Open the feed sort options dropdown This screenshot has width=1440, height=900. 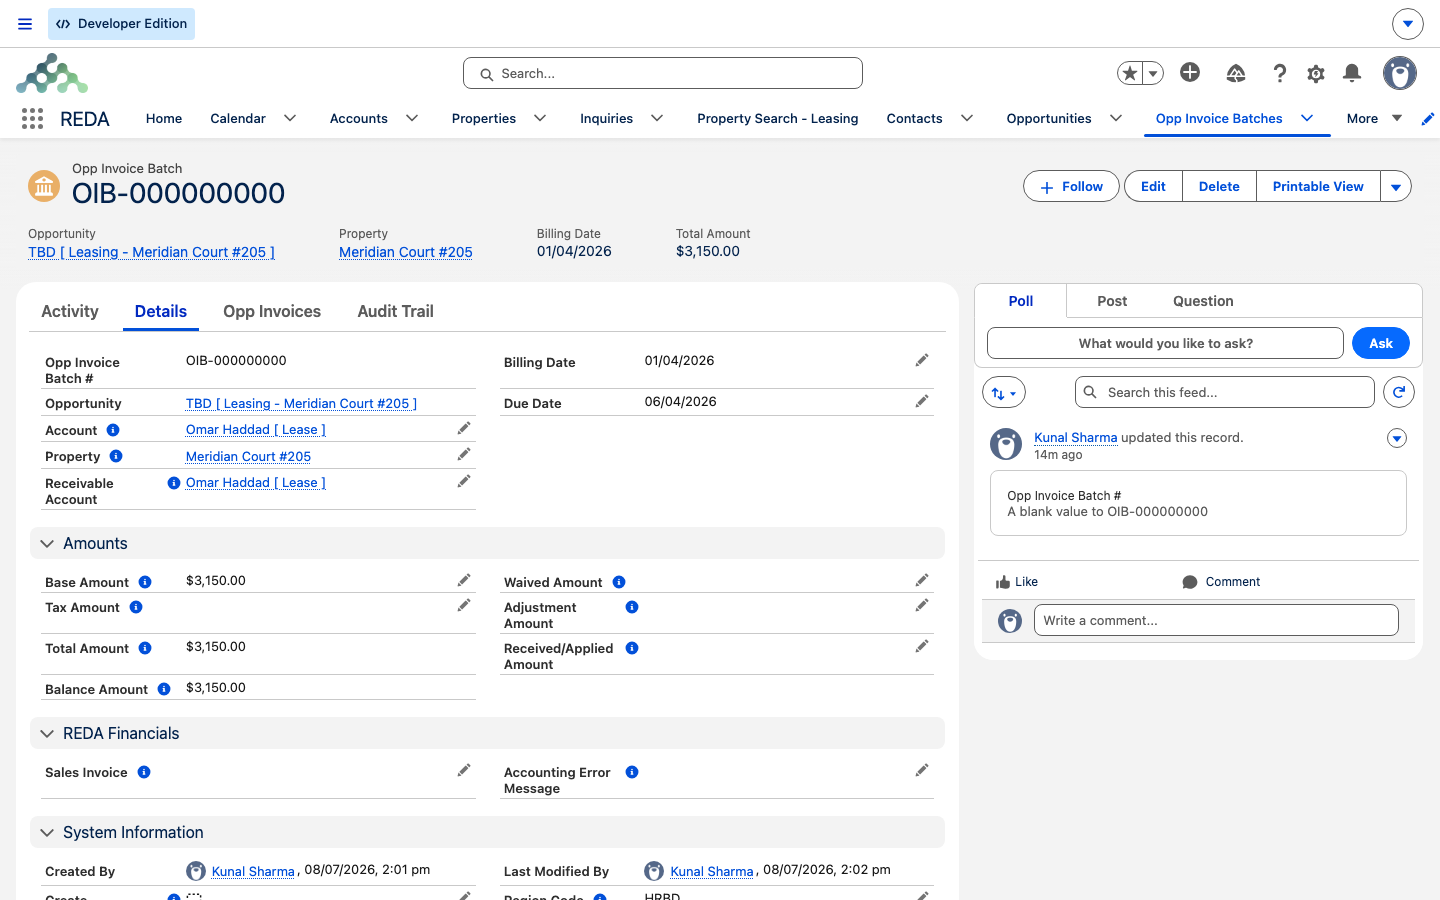[1004, 393]
